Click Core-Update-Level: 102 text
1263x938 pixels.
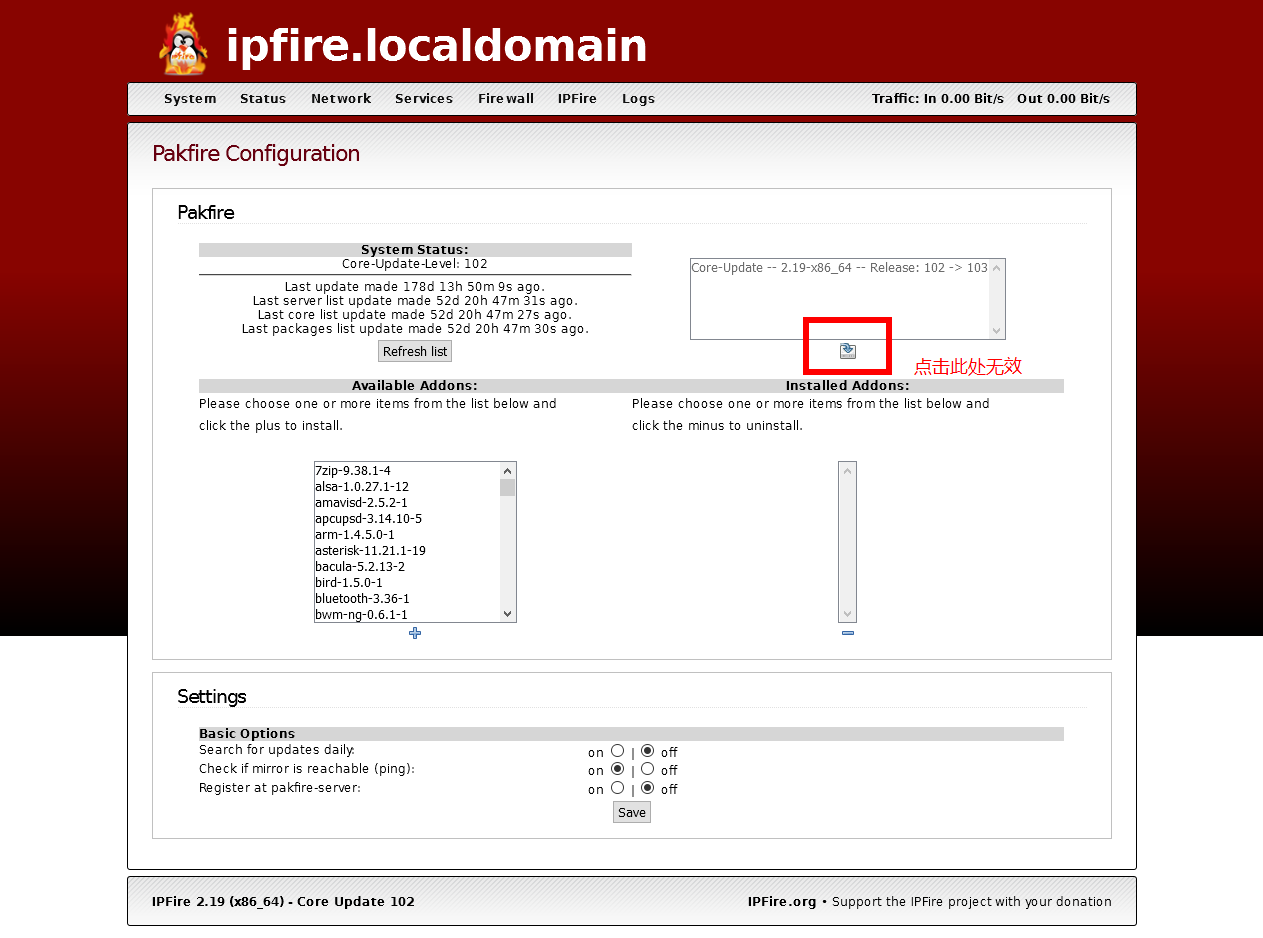point(415,264)
